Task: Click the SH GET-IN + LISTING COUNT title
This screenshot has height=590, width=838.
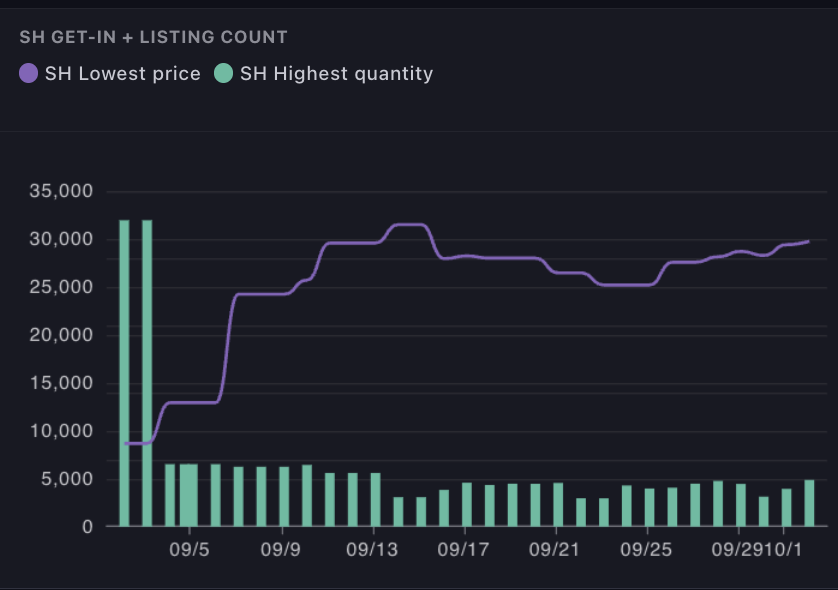Action: point(153,37)
